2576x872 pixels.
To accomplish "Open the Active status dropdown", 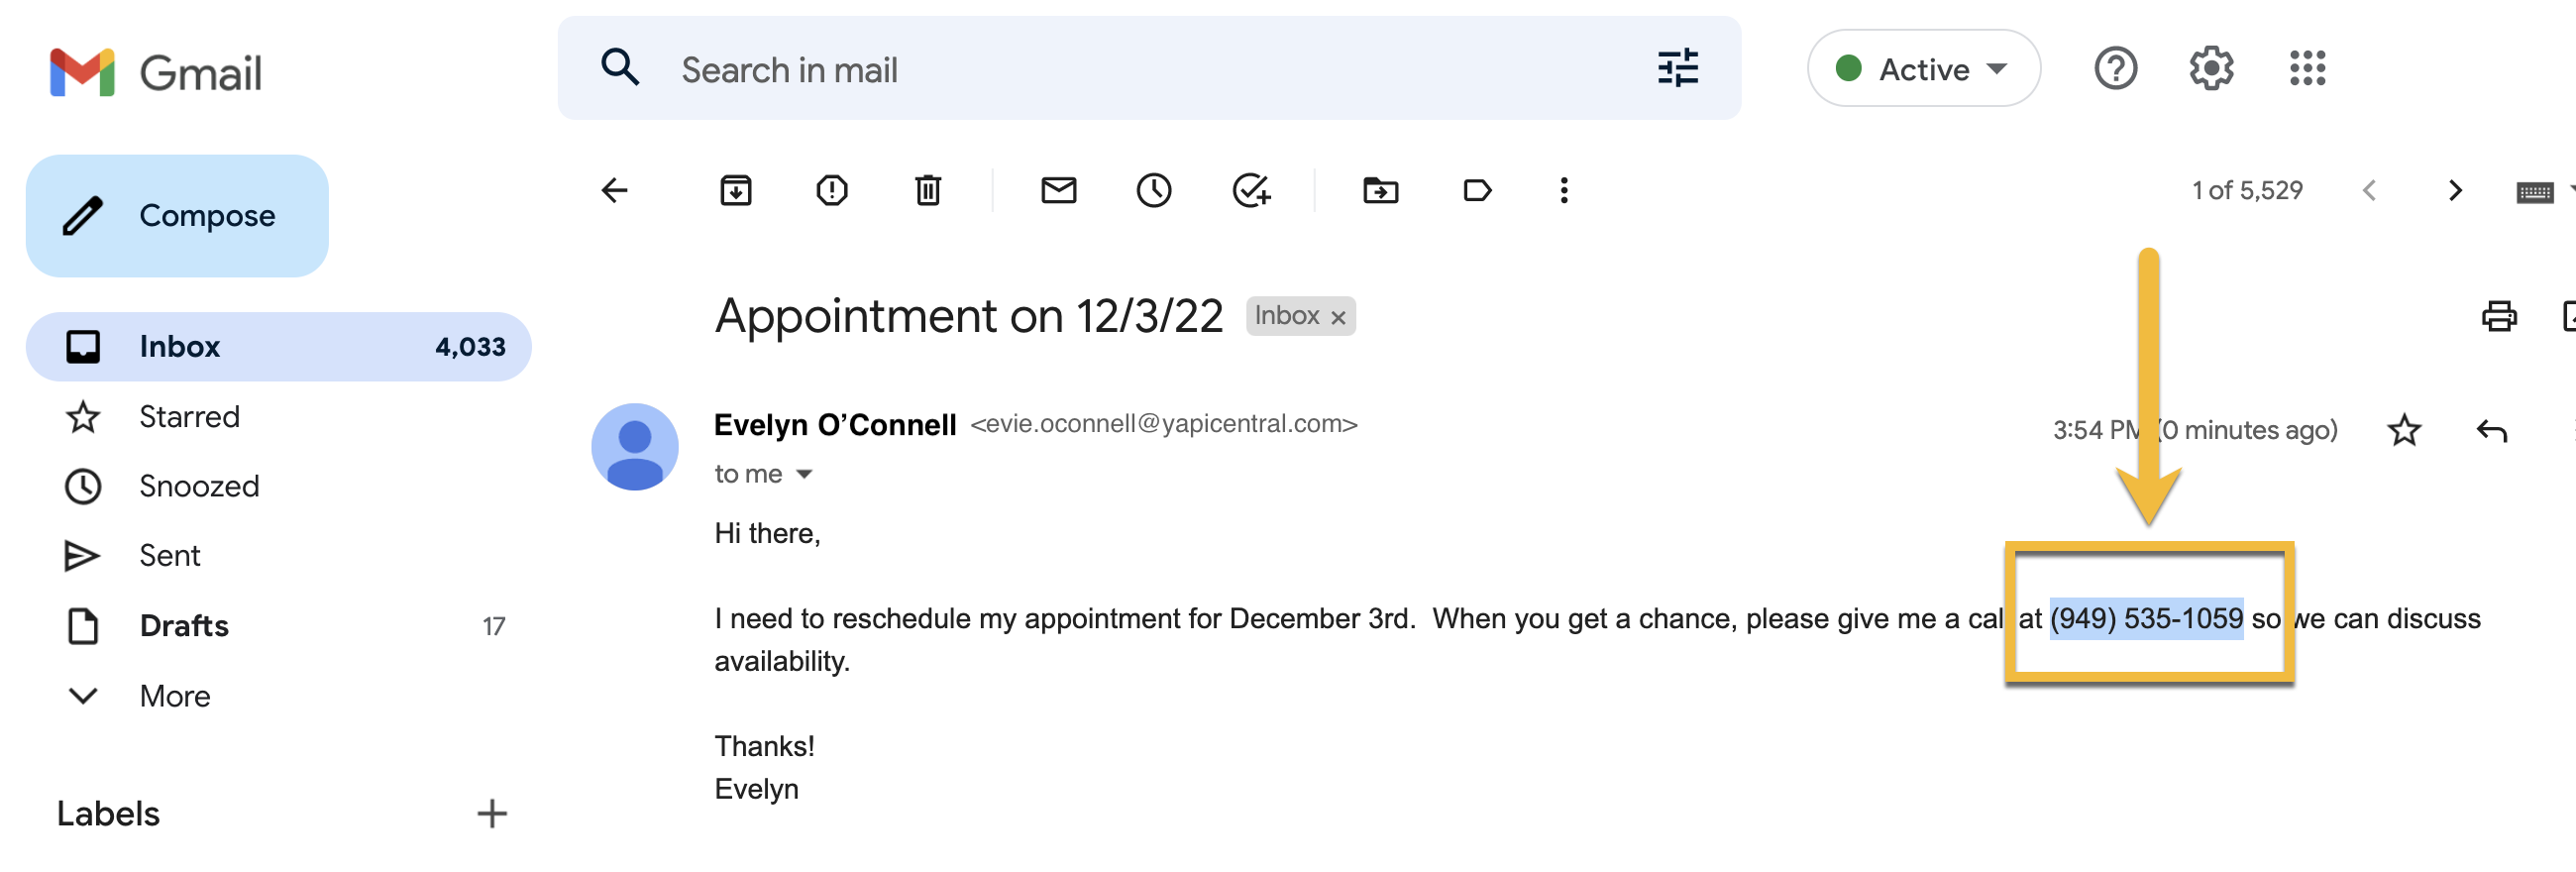I will 1923,69.
